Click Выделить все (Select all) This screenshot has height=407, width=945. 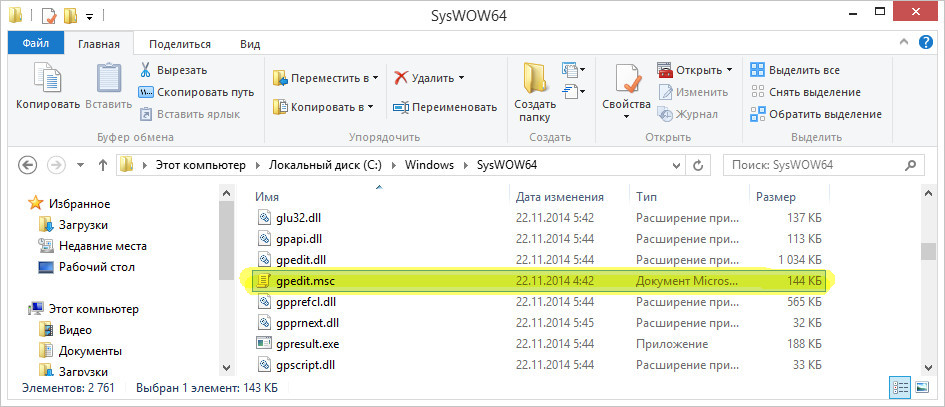[803, 70]
